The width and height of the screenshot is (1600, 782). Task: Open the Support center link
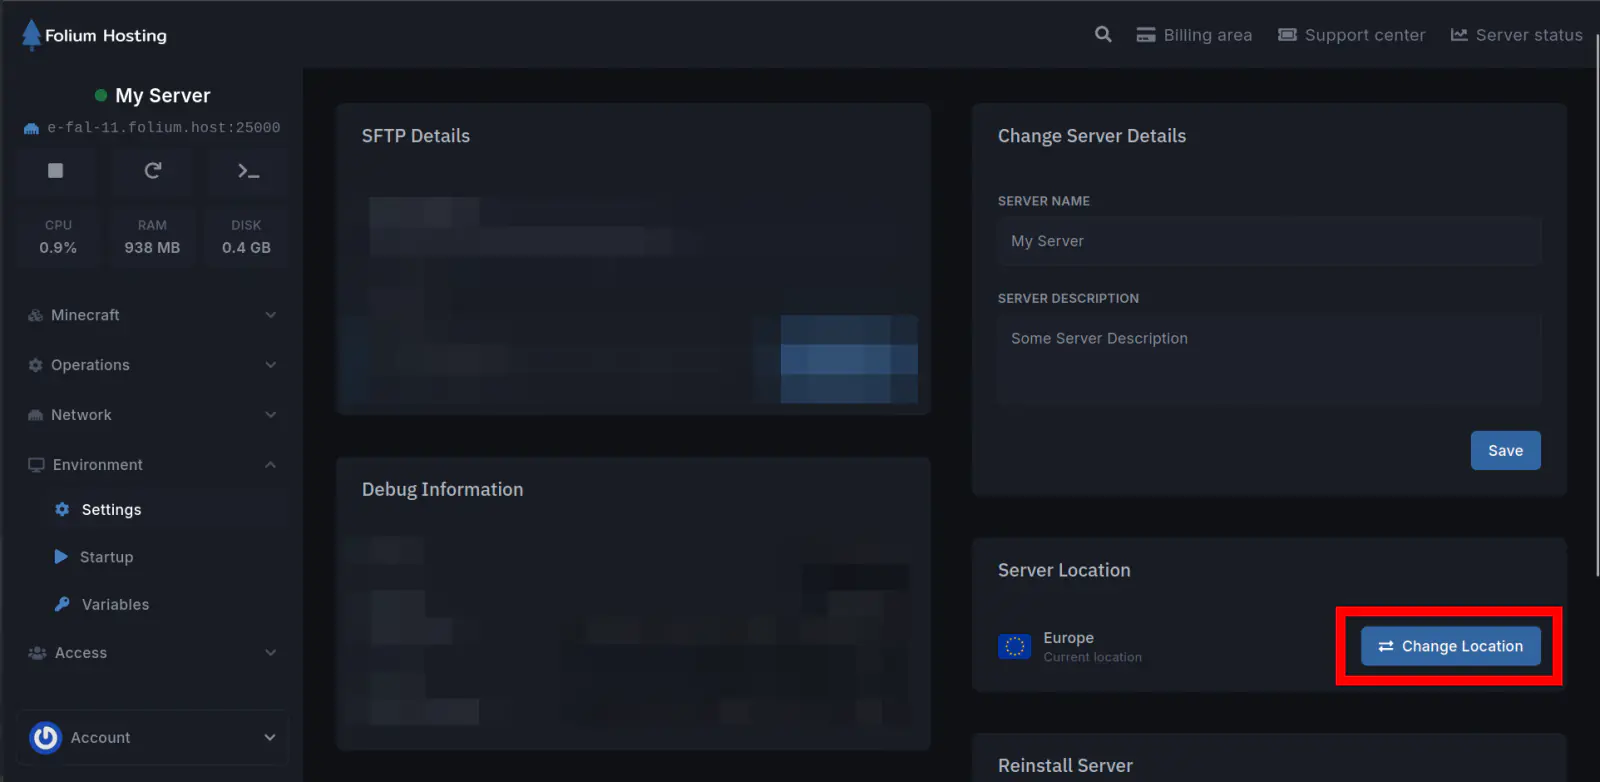tap(1352, 35)
